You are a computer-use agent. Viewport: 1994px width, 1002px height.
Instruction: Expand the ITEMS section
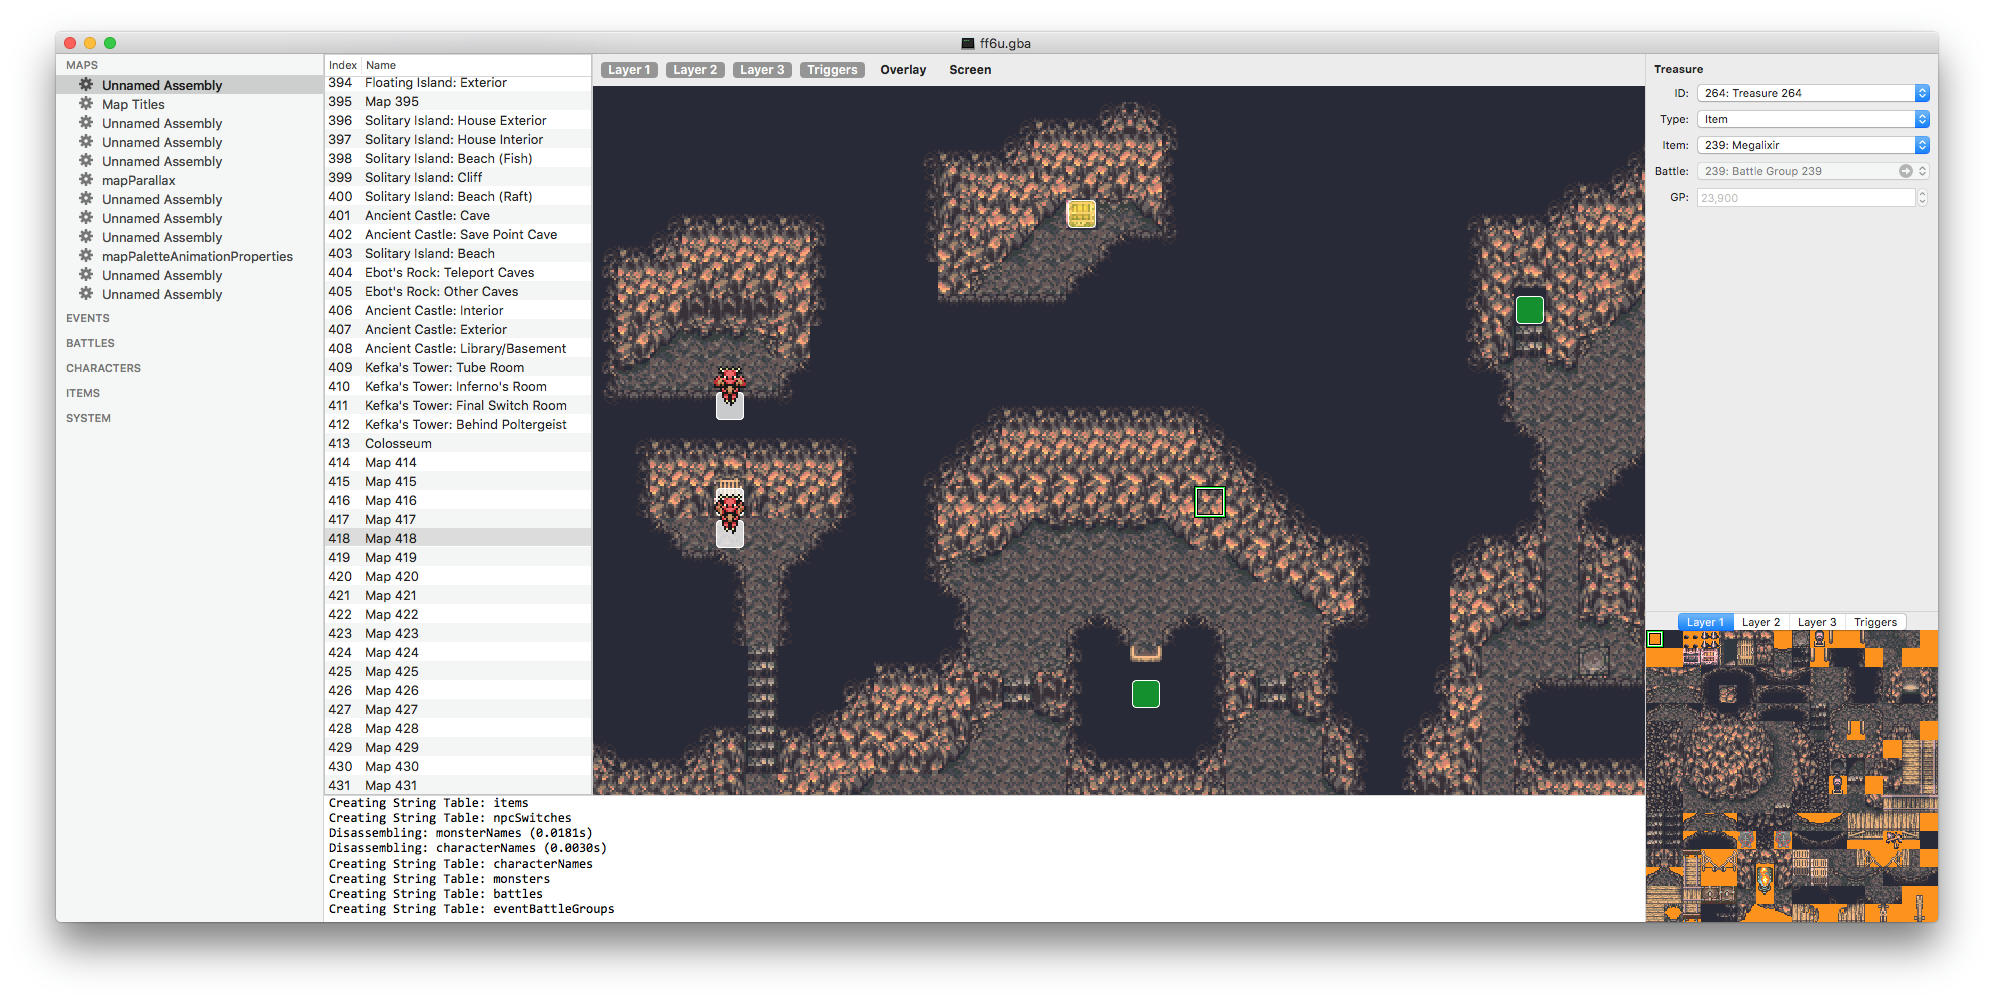click(x=83, y=393)
